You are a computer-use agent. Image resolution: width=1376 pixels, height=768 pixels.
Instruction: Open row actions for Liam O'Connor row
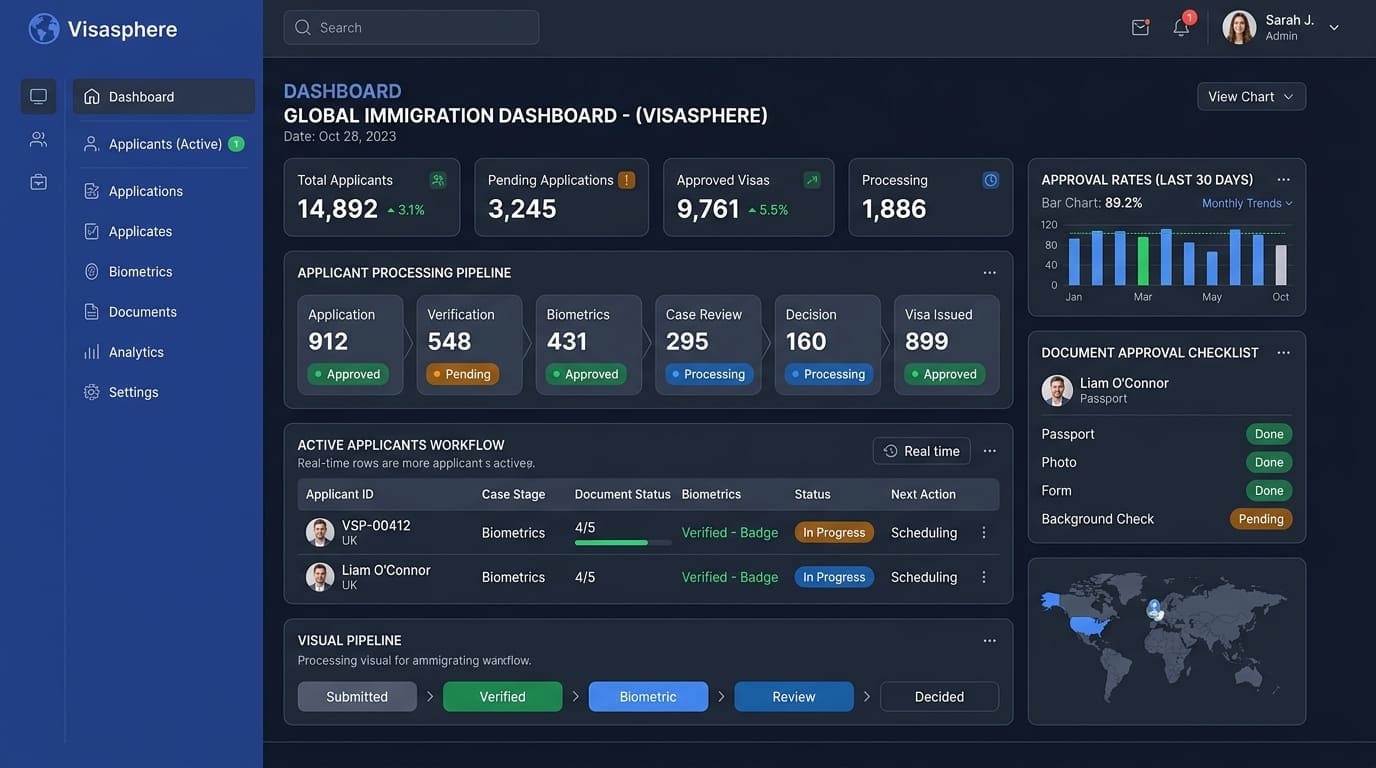984,577
